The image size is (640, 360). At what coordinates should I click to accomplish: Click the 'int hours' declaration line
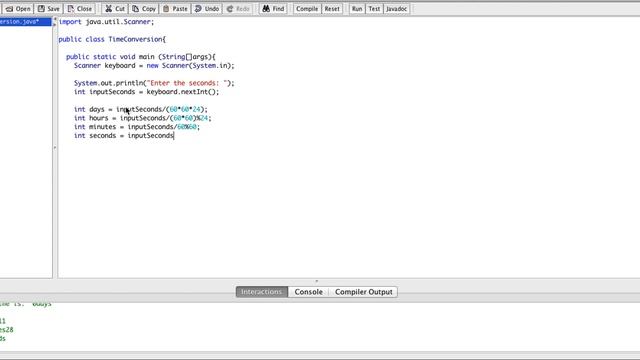(x=142, y=118)
